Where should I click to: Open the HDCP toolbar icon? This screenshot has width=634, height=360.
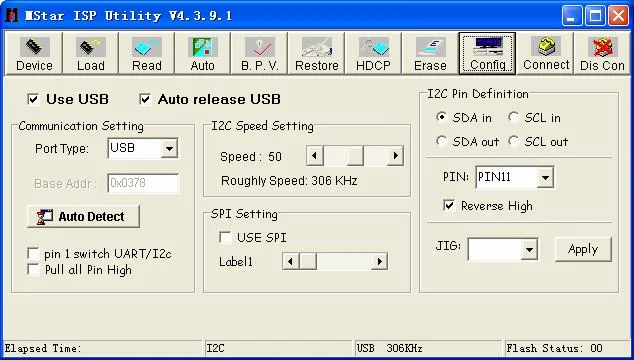pos(373,54)
